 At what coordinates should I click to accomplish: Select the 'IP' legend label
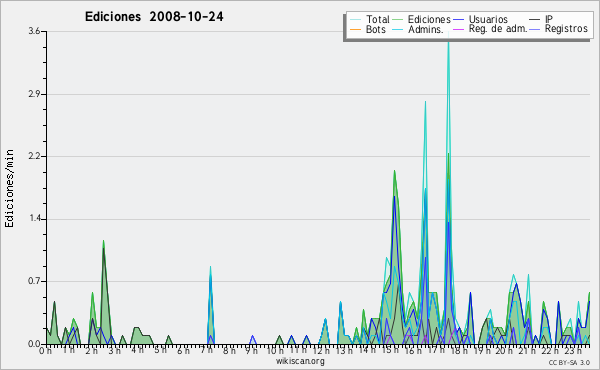(x=549, y=19)
